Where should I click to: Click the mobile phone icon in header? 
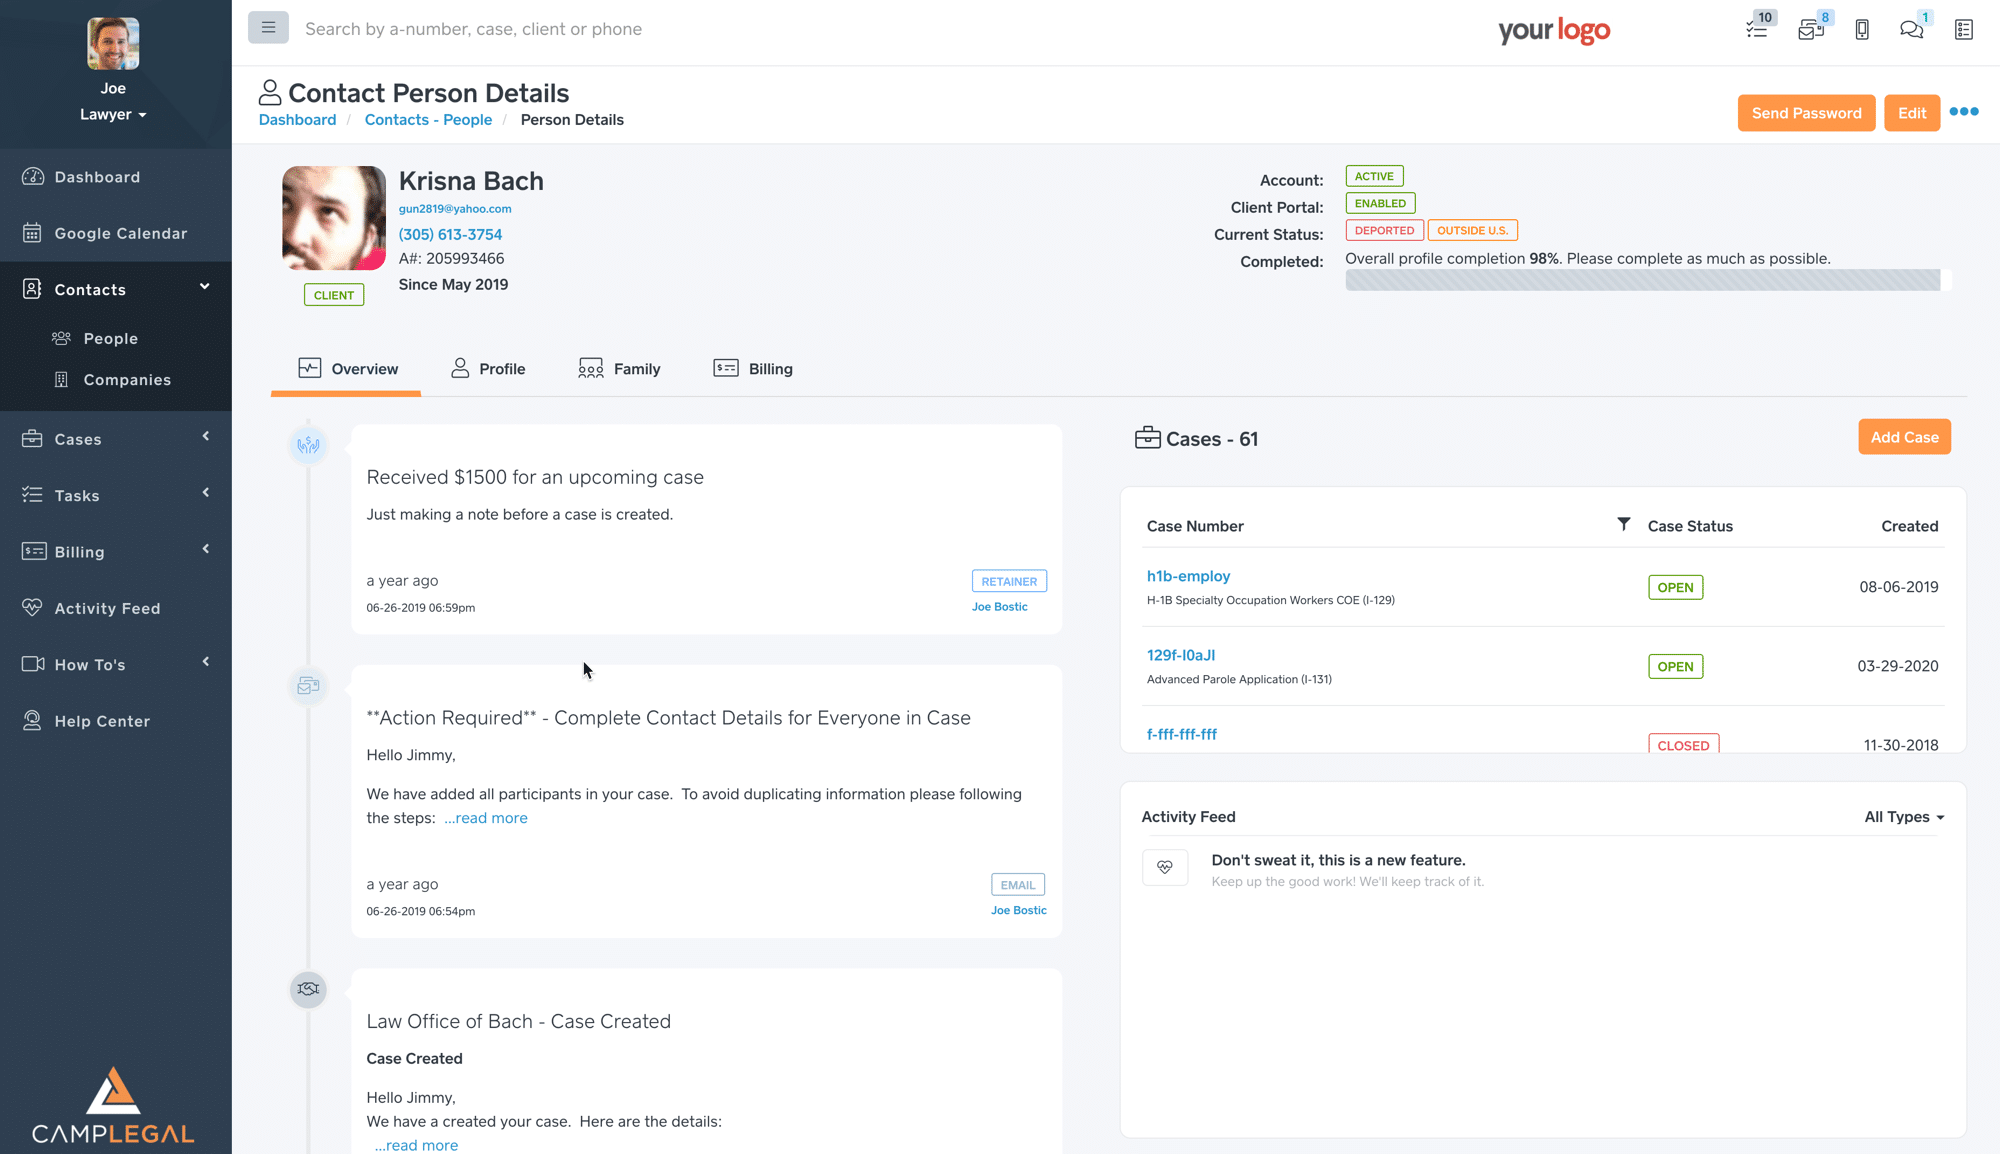coord(1862,29)
